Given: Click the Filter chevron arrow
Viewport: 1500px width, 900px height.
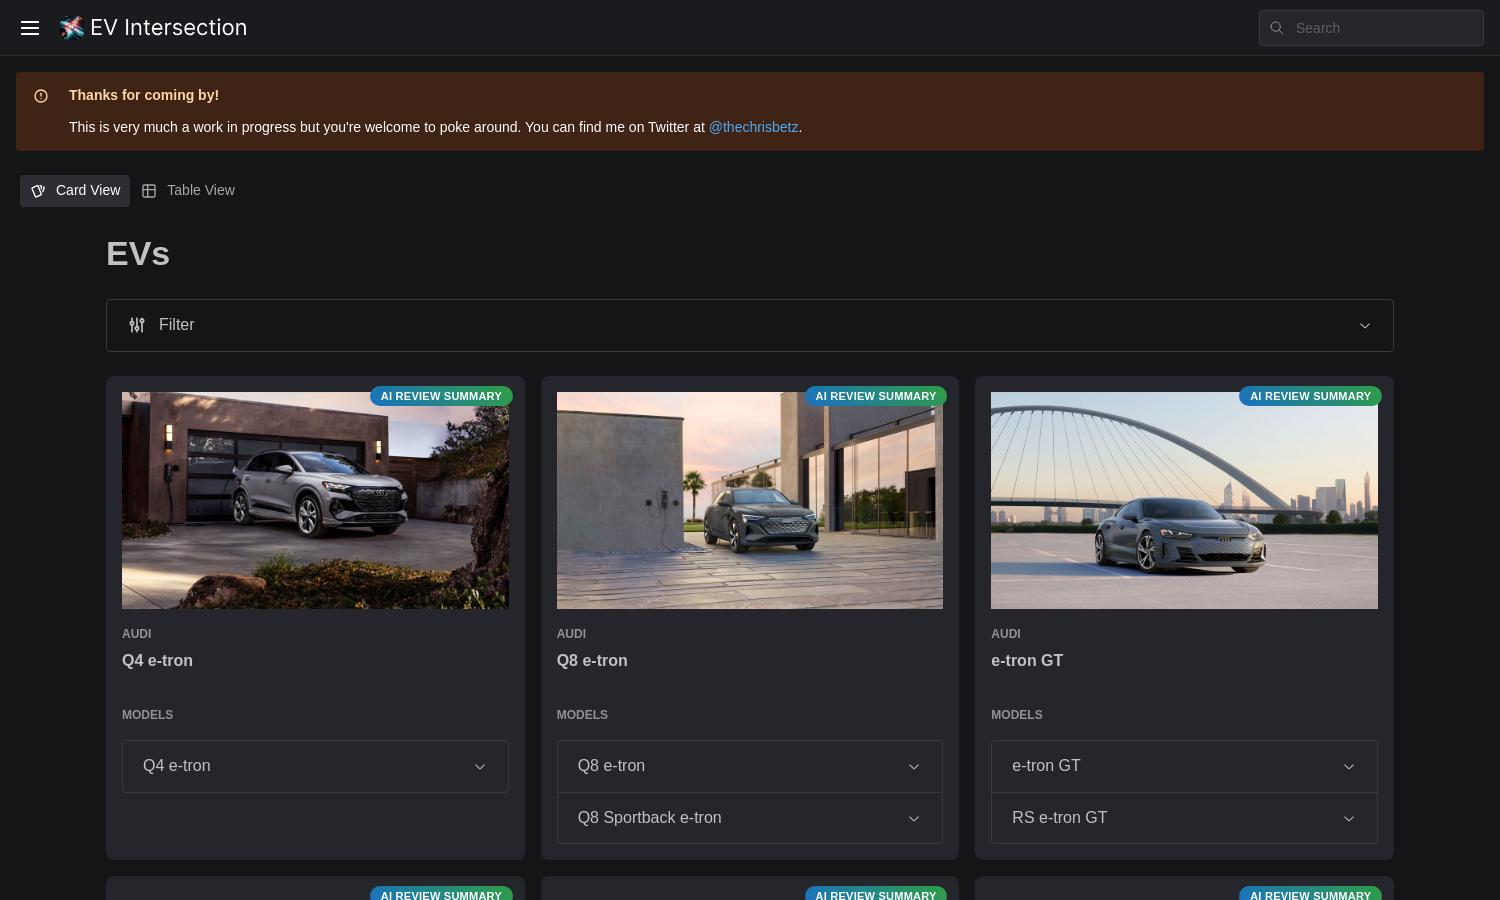Looking at the screenshot, I should (x=1365, y=326).
